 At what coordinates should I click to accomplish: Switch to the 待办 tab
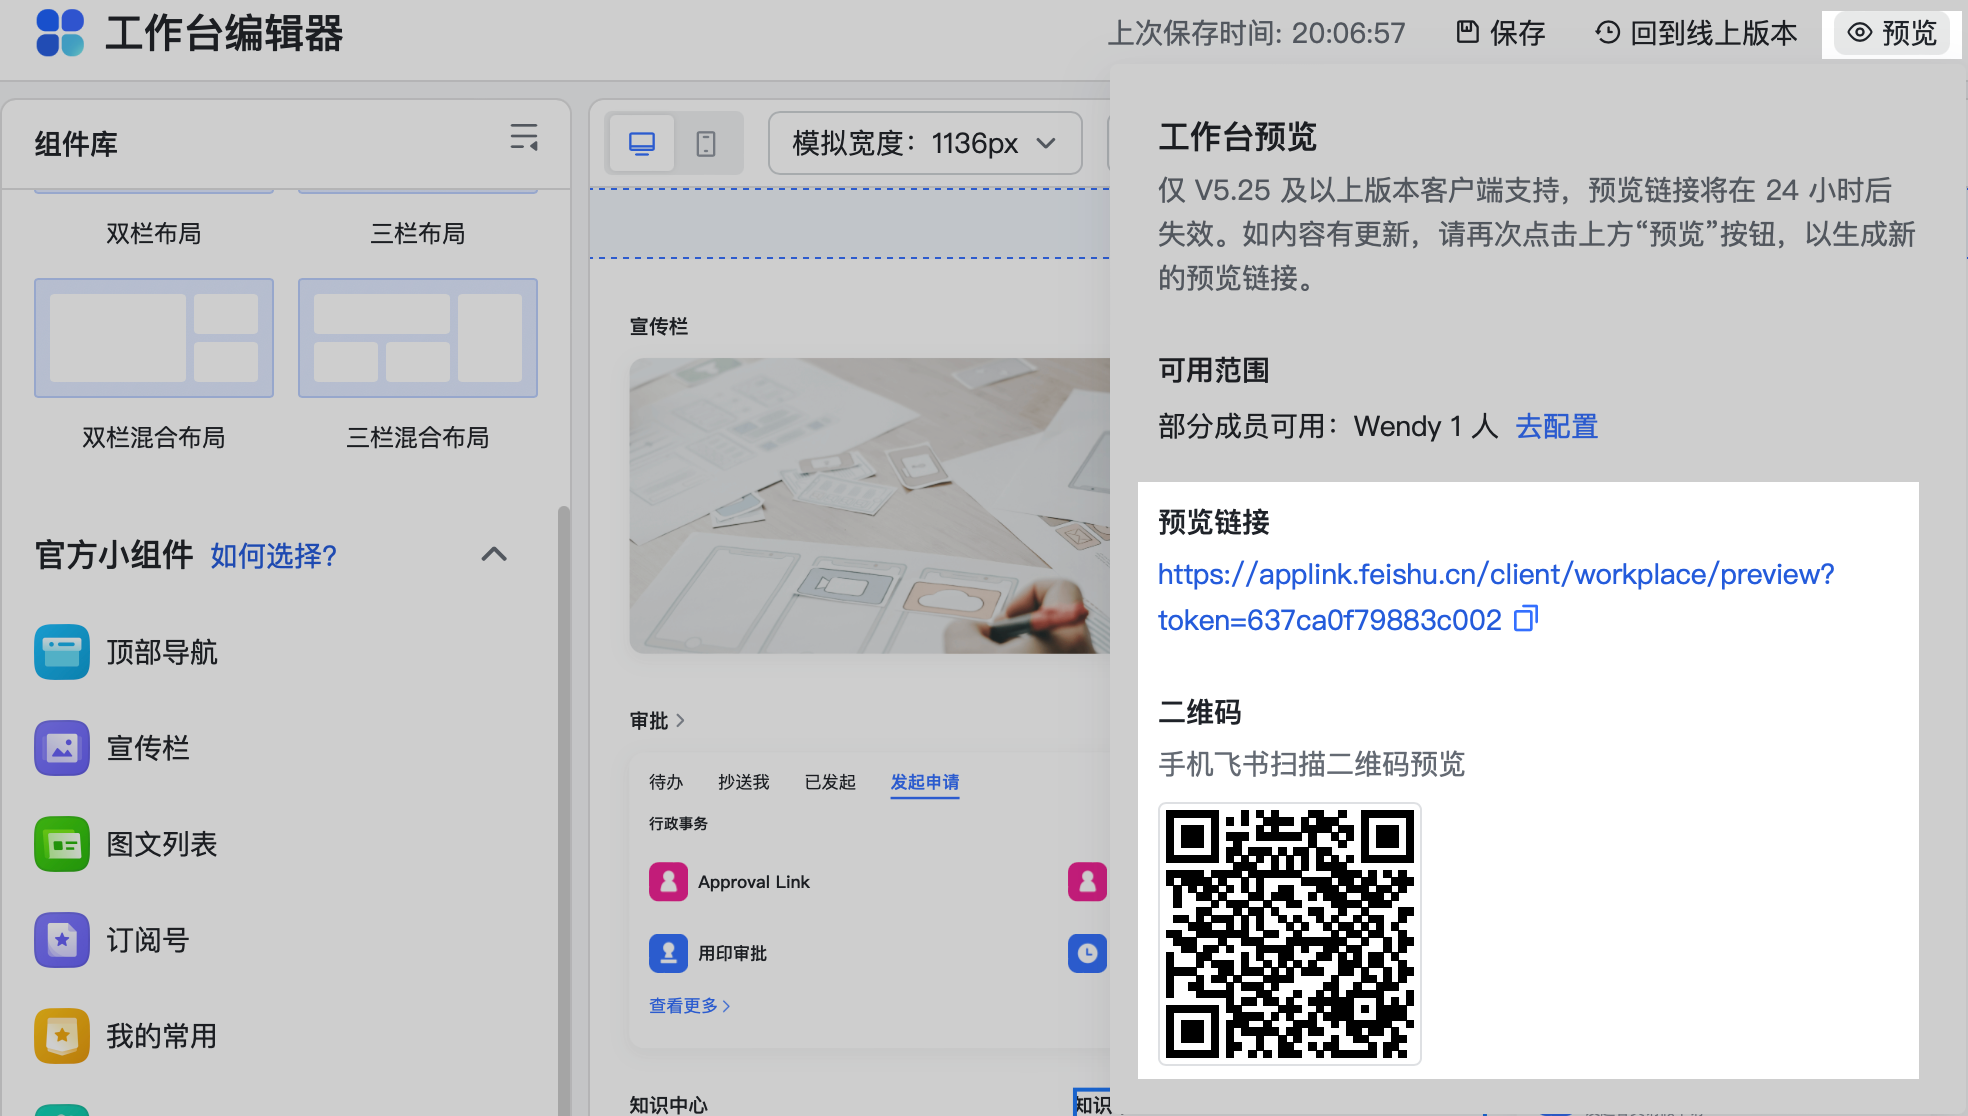tap(666, 782)
